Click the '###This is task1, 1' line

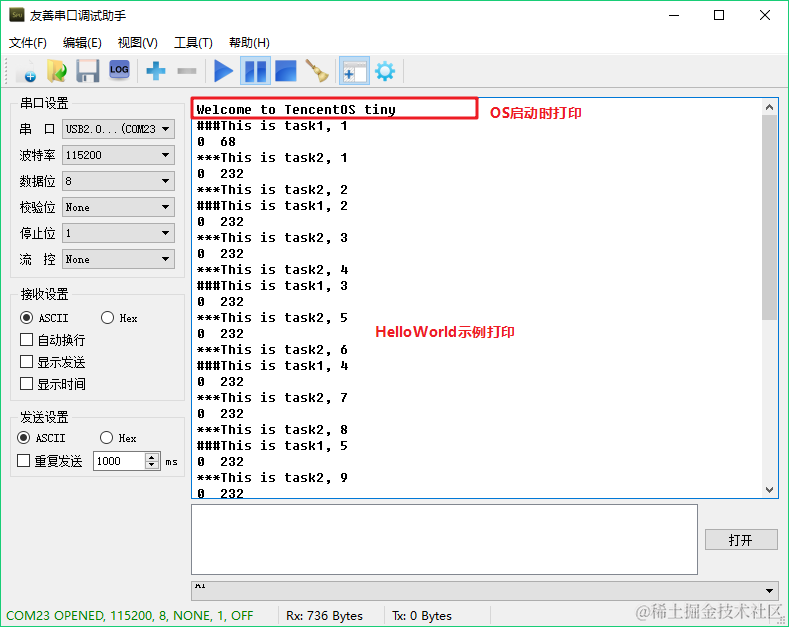(x=272, y=126)
